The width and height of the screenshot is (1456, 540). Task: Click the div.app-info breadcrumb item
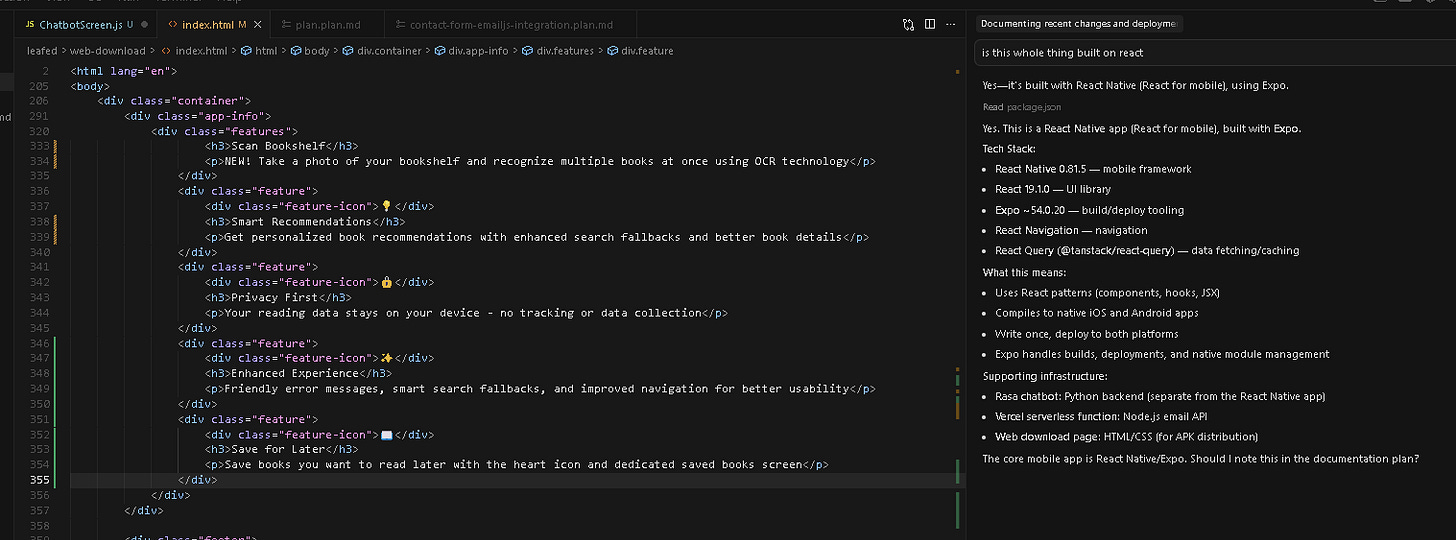tap(479, 51)
